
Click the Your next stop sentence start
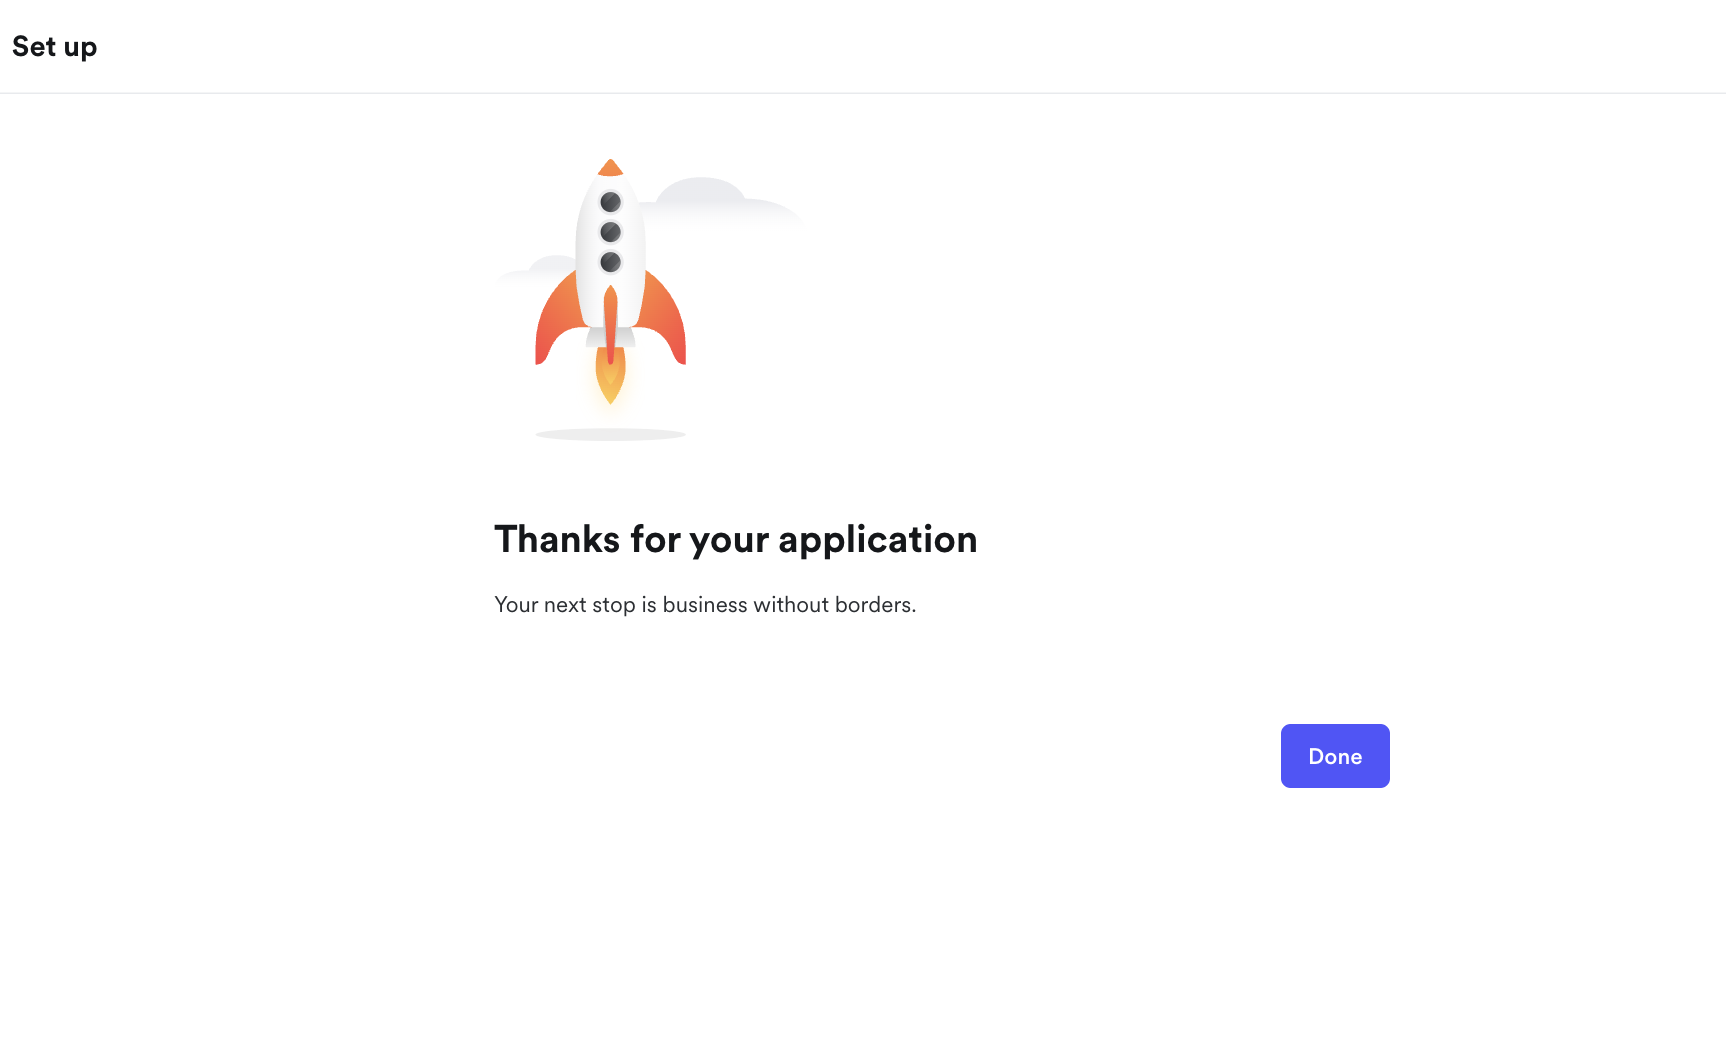565,605
